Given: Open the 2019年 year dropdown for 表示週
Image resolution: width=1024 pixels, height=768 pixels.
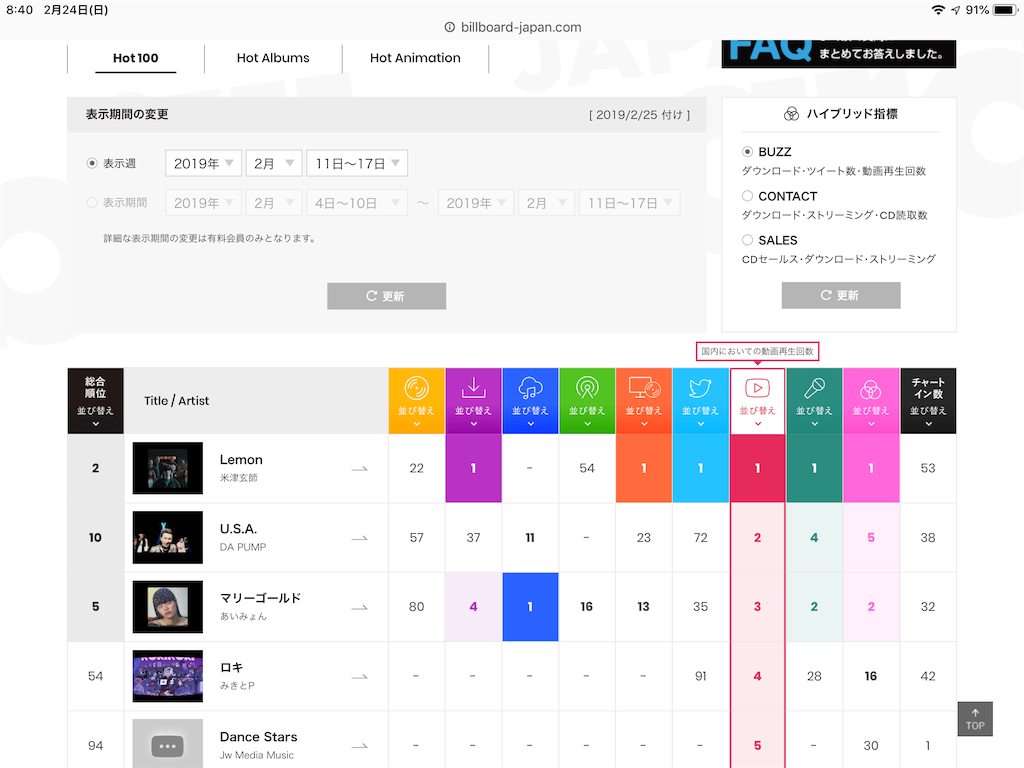Looking at the screenshot, I should click(203, 163).
